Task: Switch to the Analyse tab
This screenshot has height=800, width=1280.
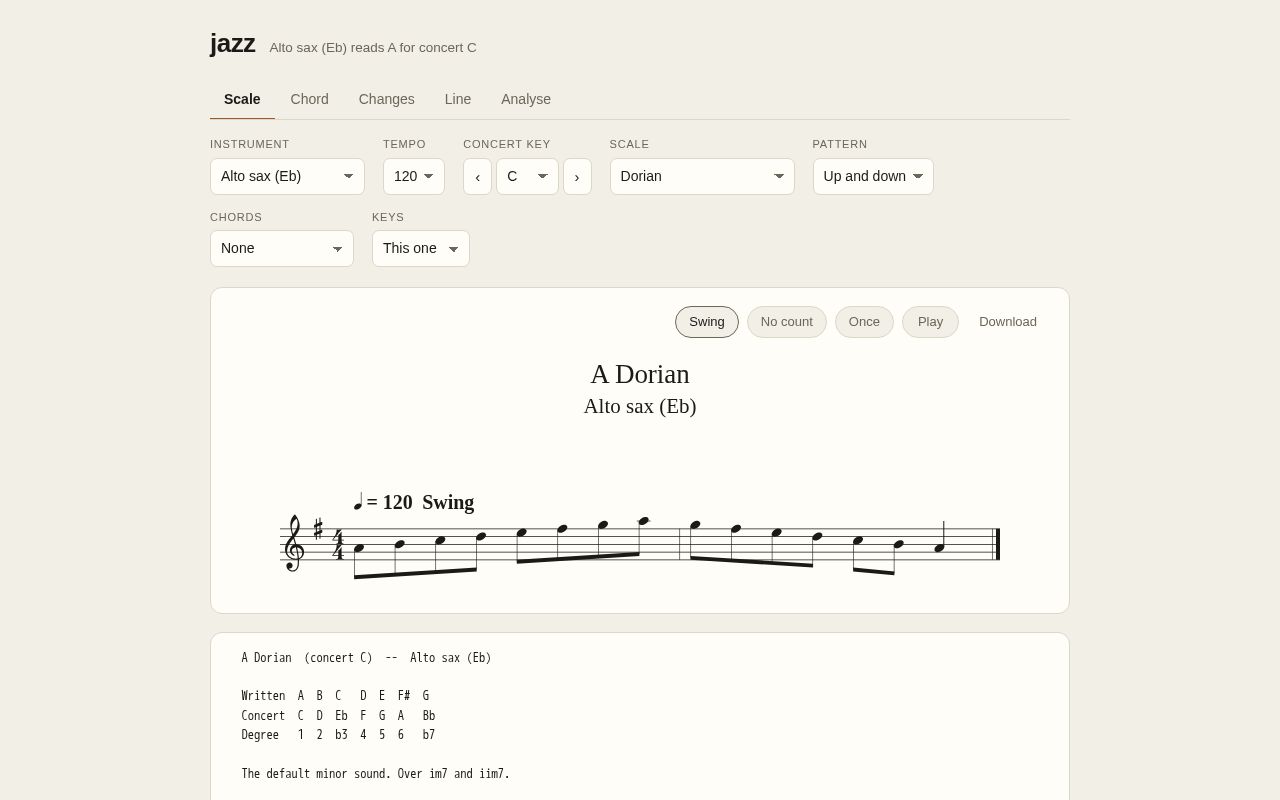Action: pos(526,99)
